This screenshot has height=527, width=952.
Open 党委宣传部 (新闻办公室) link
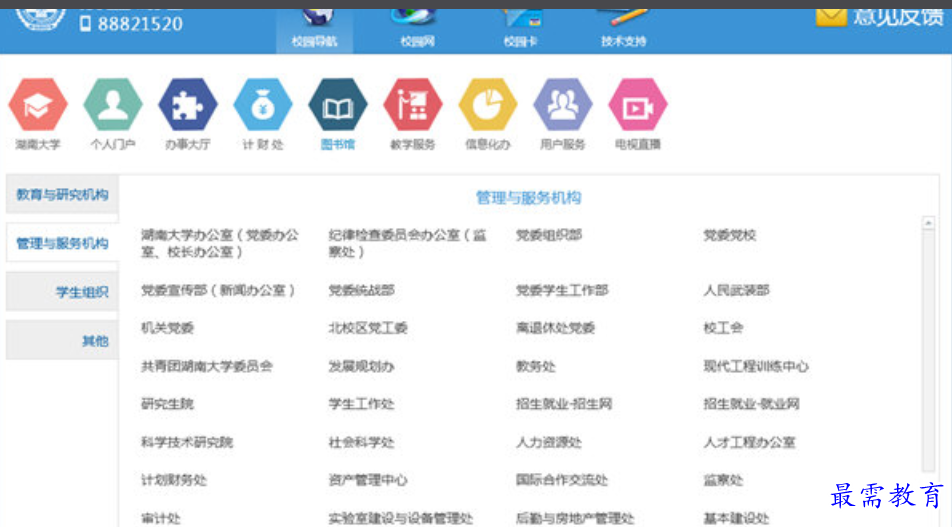[x=218, y=290]
